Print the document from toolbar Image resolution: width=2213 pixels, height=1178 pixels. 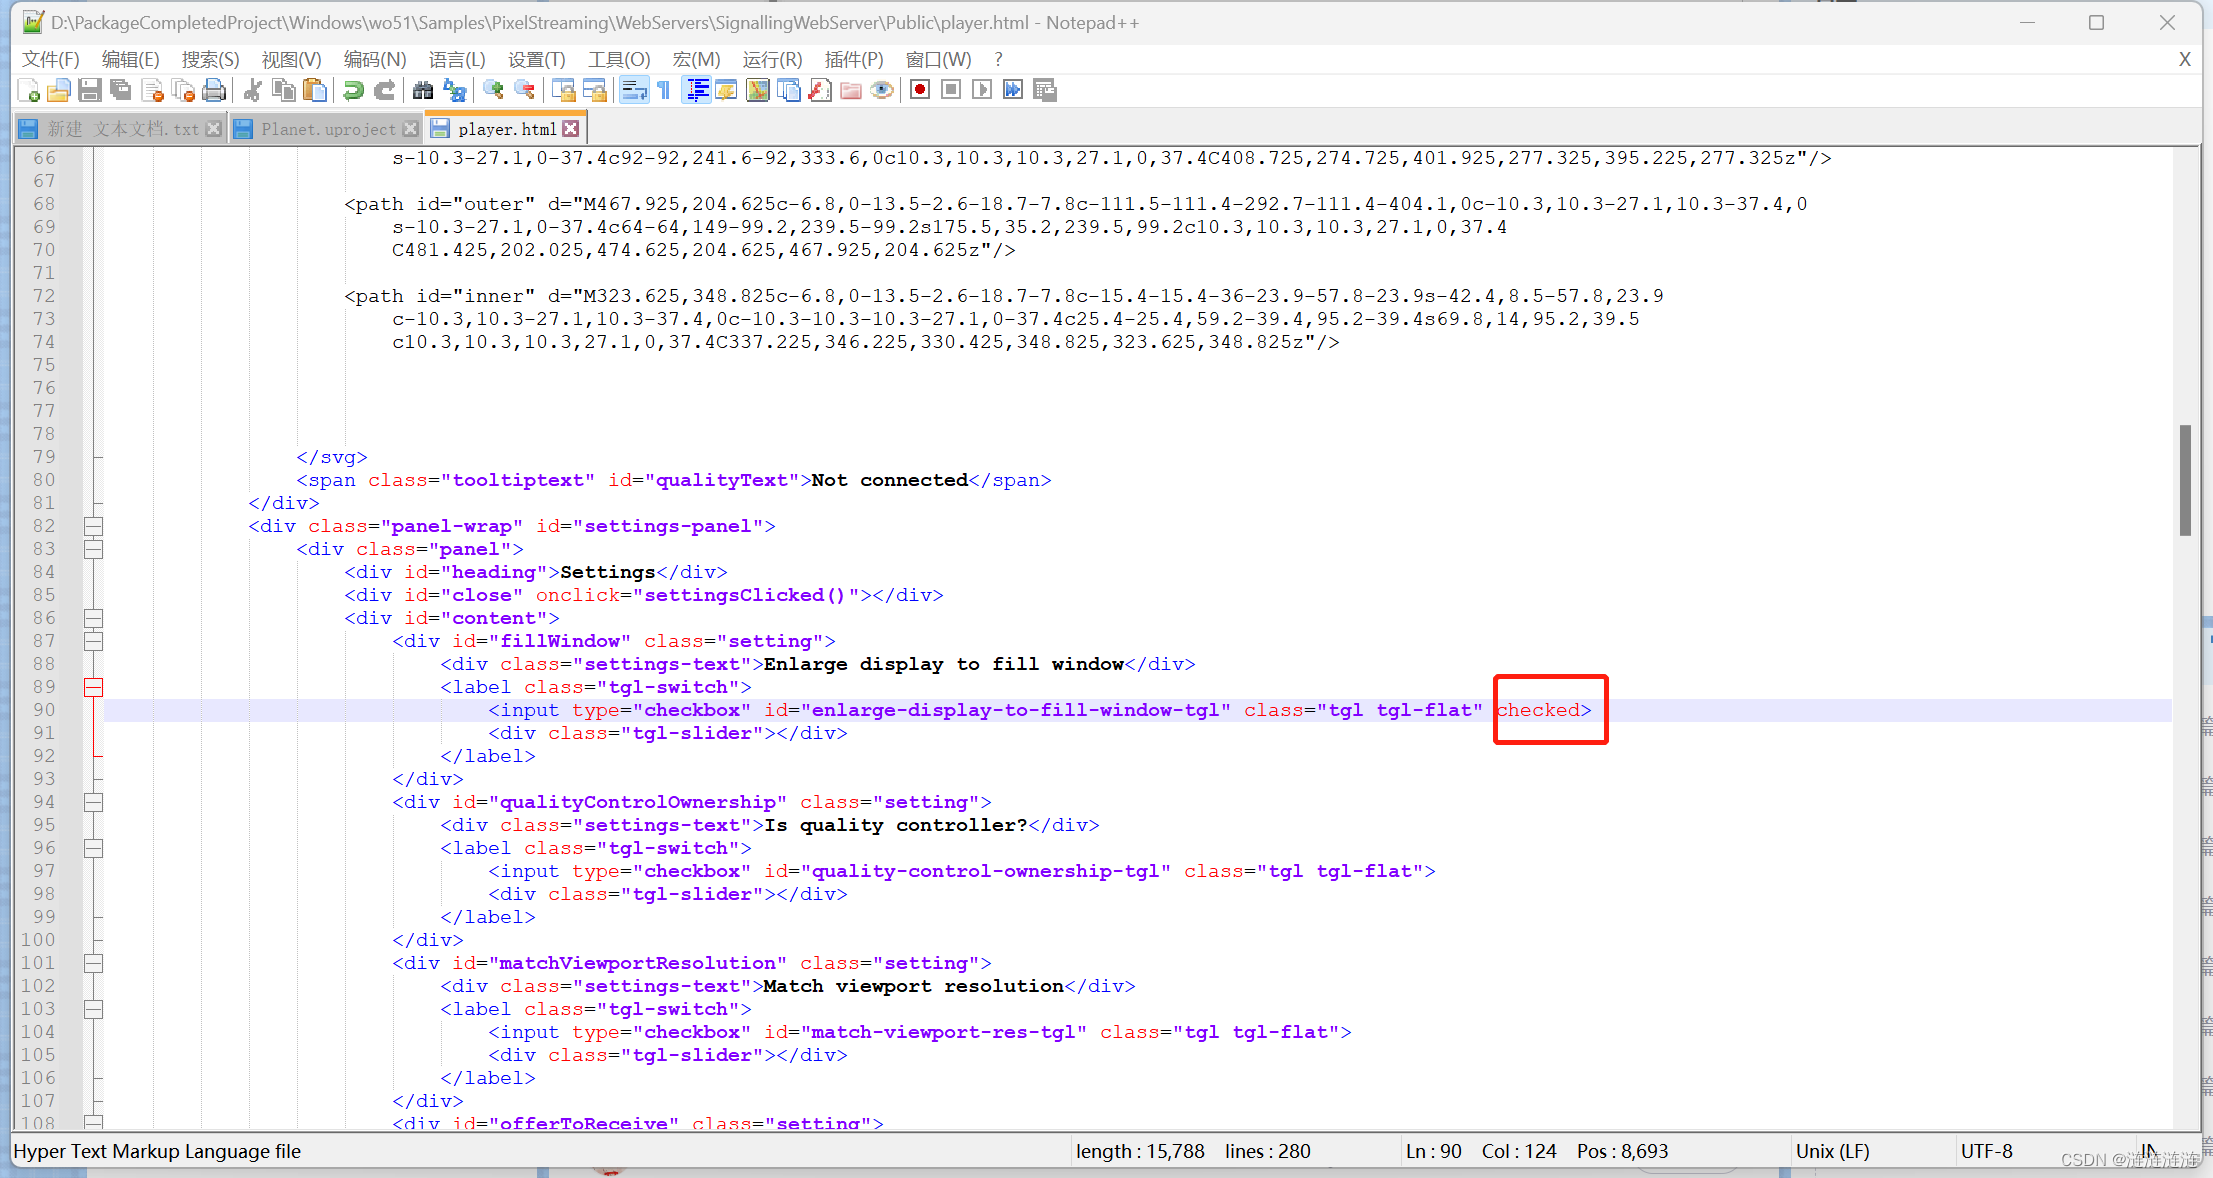click(x=214, y=91)
